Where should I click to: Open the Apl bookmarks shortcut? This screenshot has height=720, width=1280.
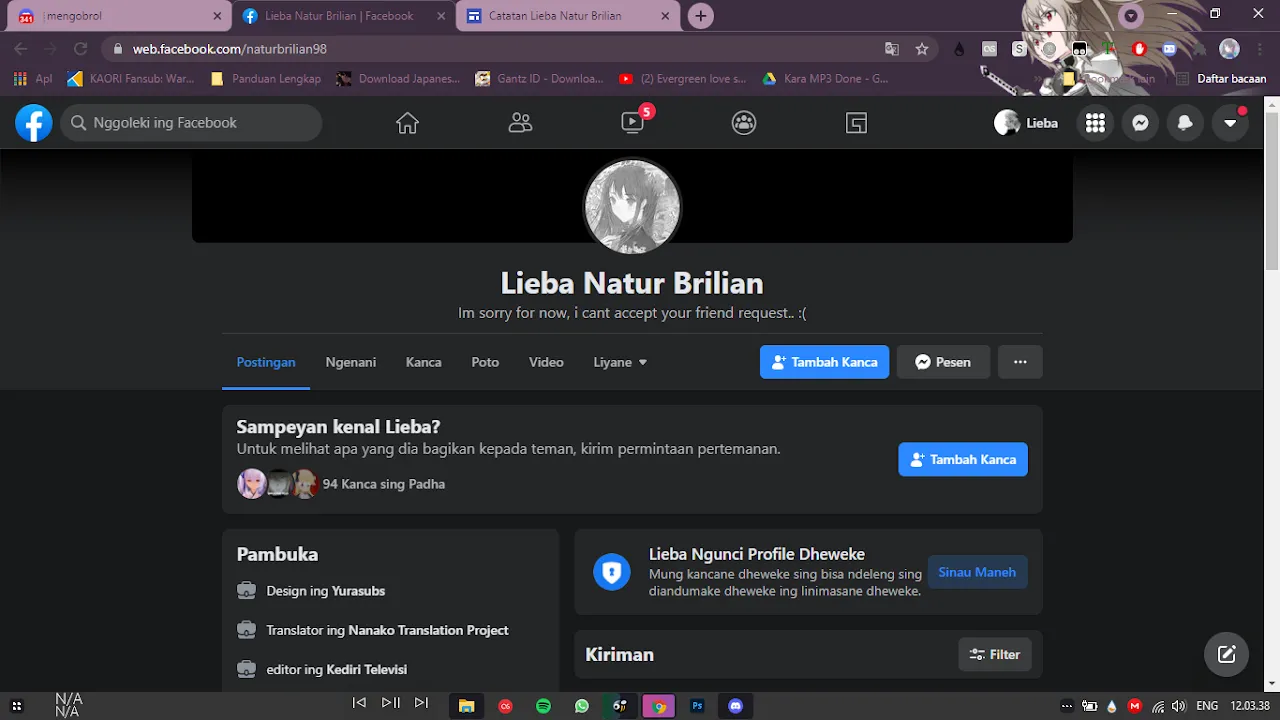[x=33, y=78]
